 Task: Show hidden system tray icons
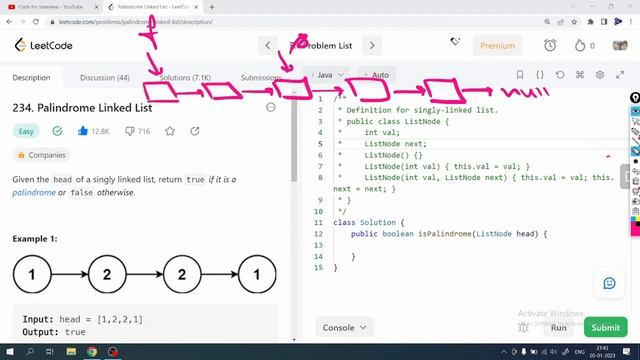tap(504, 351)
